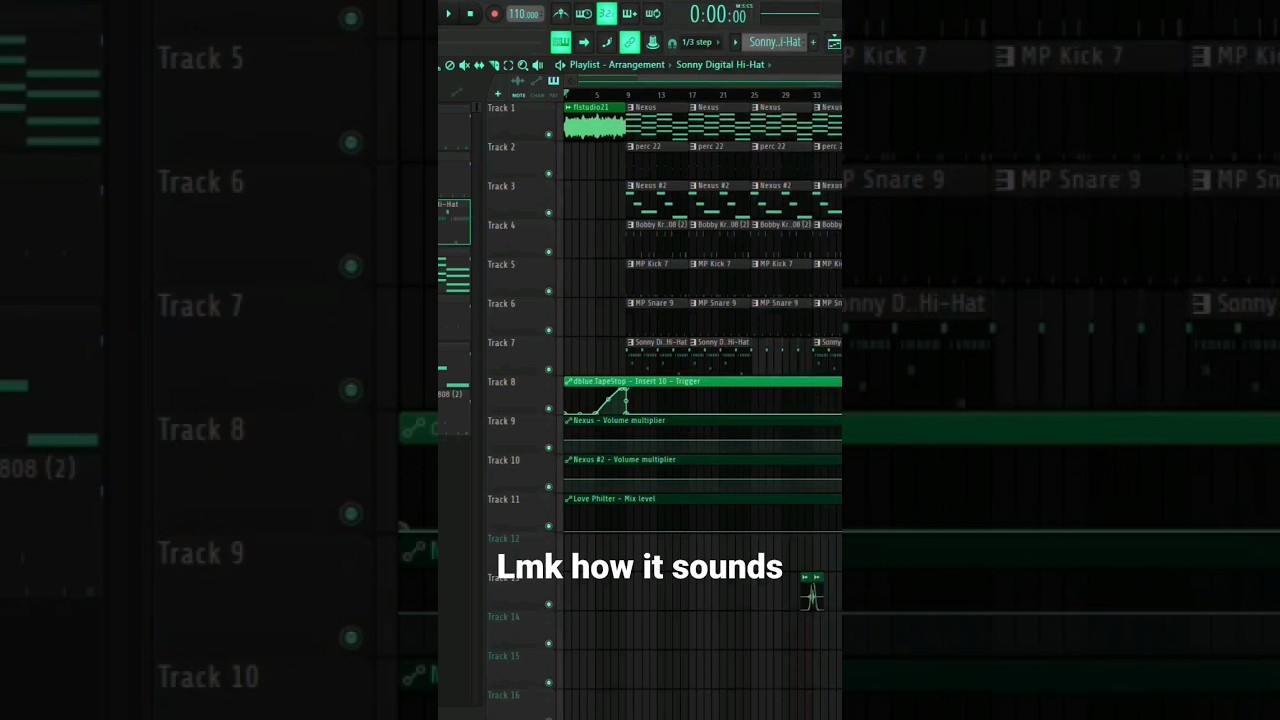Open pattern menu arrow left of Sonny..i-Hat
Image resolution: width=1280 pixels, height=720 pixels.
click(735, 42)
